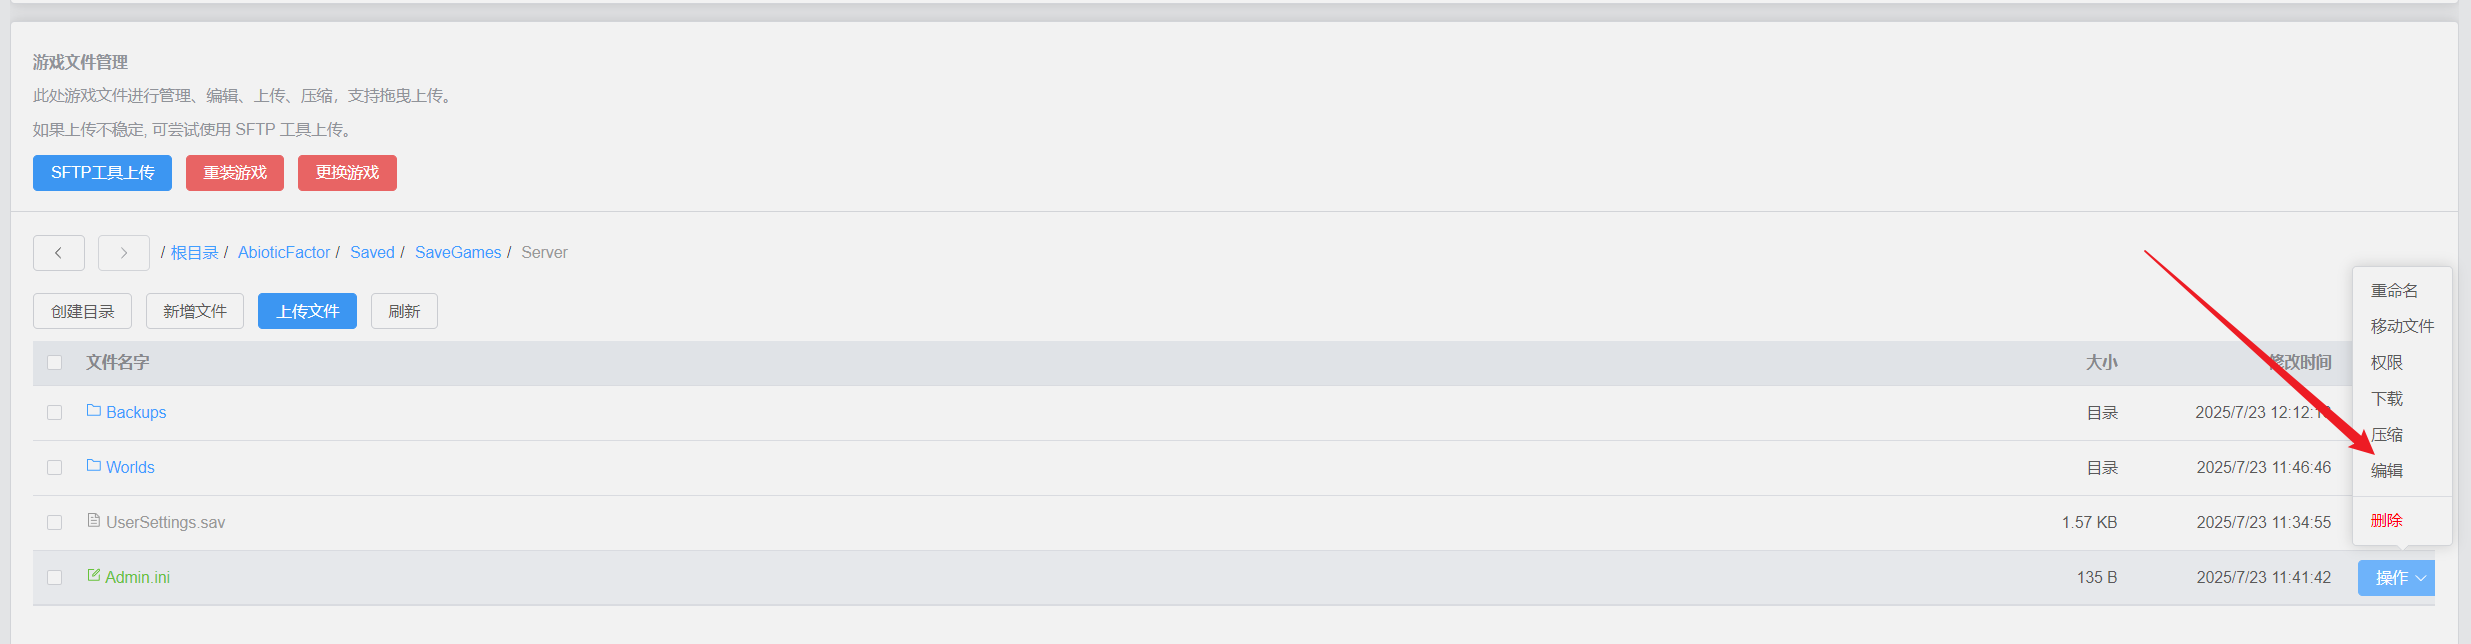Click the Backups folder icon
The width and height of the screenshot is (2471, 644).
[x=94, y=411]
